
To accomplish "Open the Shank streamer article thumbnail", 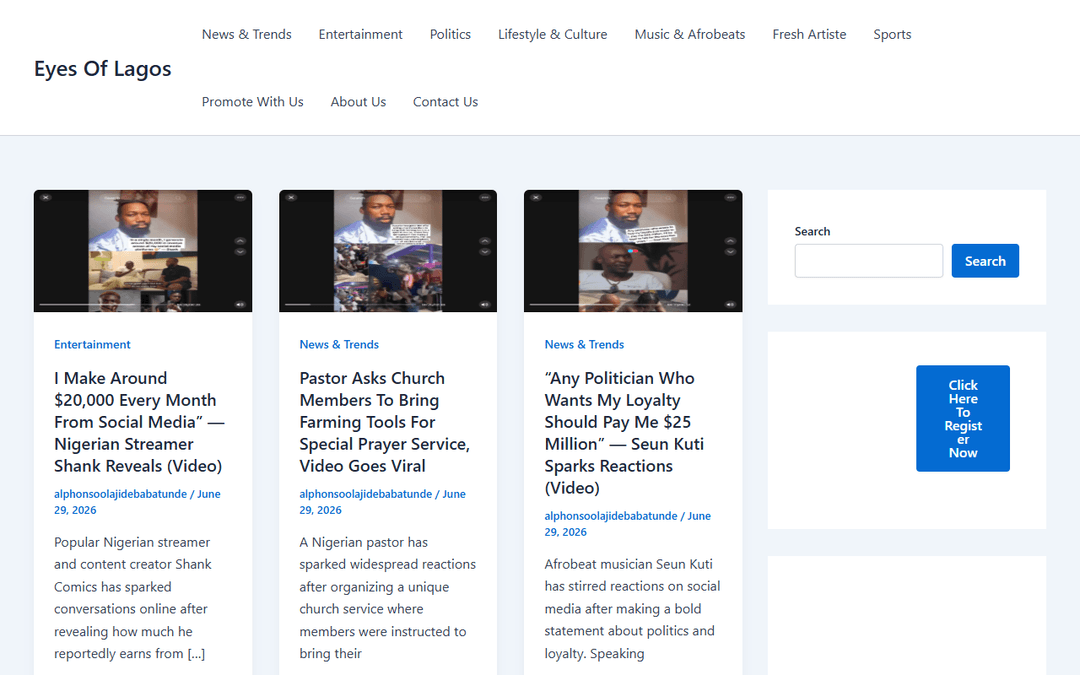I will [143, 251].
